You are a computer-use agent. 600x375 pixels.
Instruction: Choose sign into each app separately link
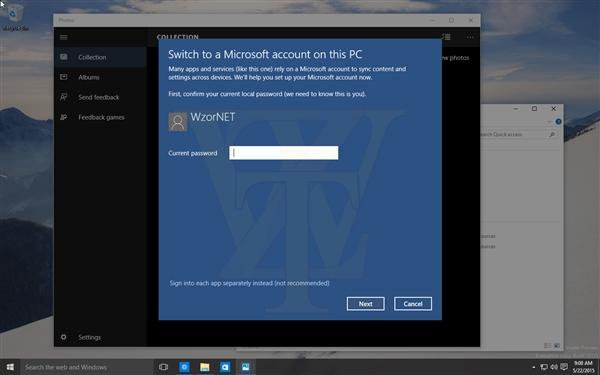click(x=249, y=283)
